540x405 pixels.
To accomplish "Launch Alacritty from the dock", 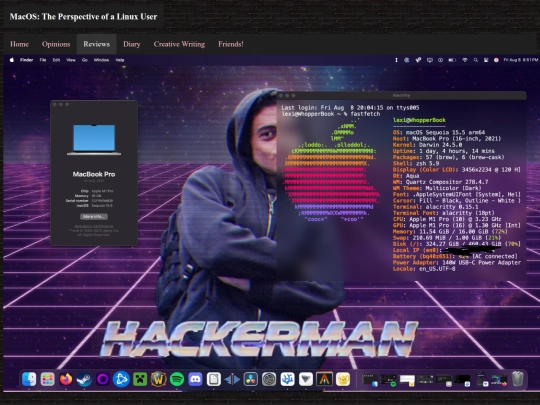I will click(324, 380).
